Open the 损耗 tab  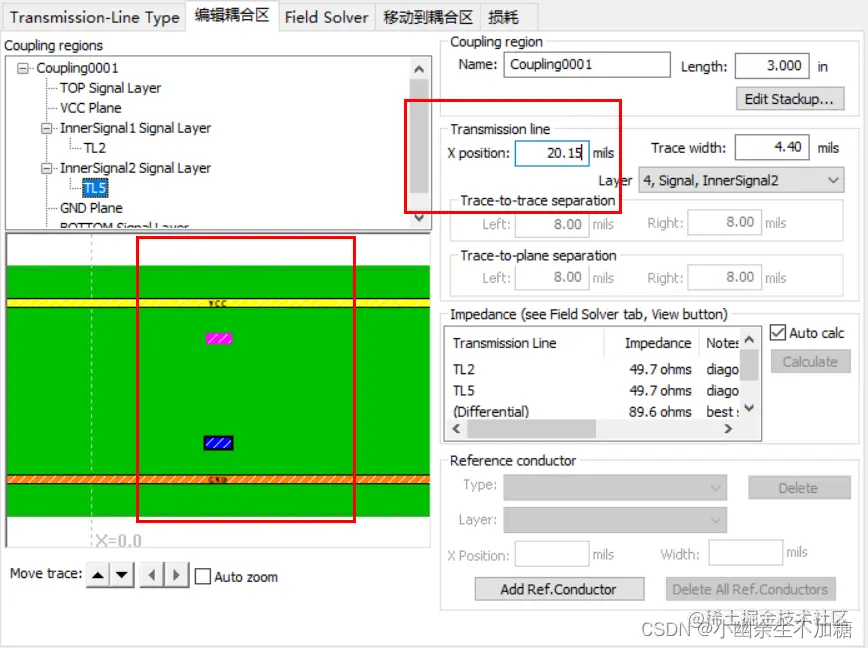click(503, 17)
